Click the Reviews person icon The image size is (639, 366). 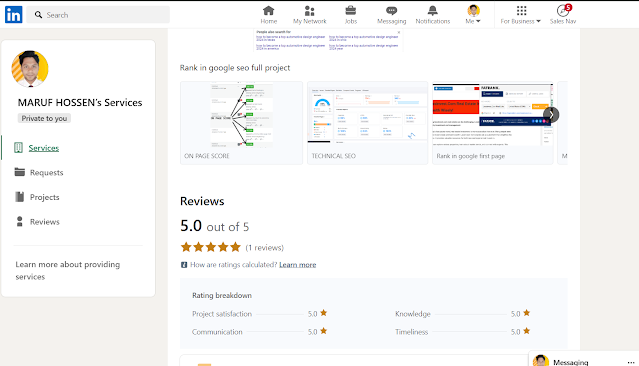point(19,221)
